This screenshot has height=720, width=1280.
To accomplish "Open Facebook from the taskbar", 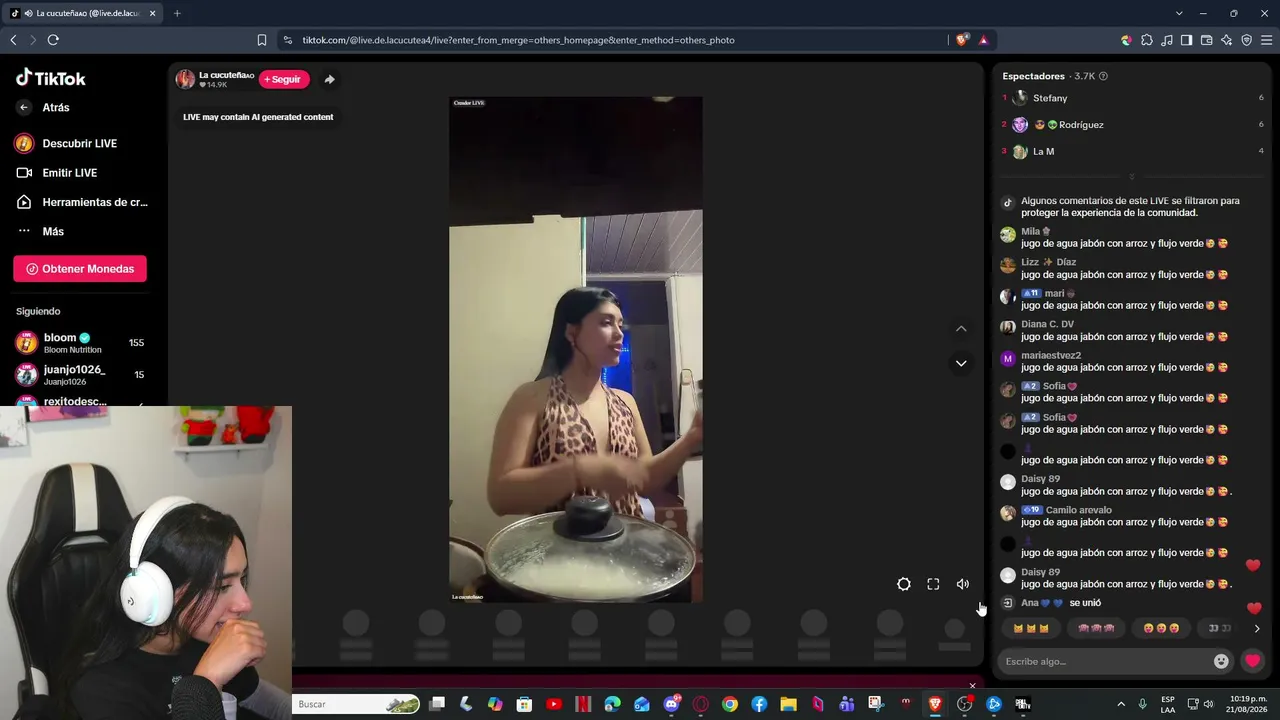I will pos(759,704).
